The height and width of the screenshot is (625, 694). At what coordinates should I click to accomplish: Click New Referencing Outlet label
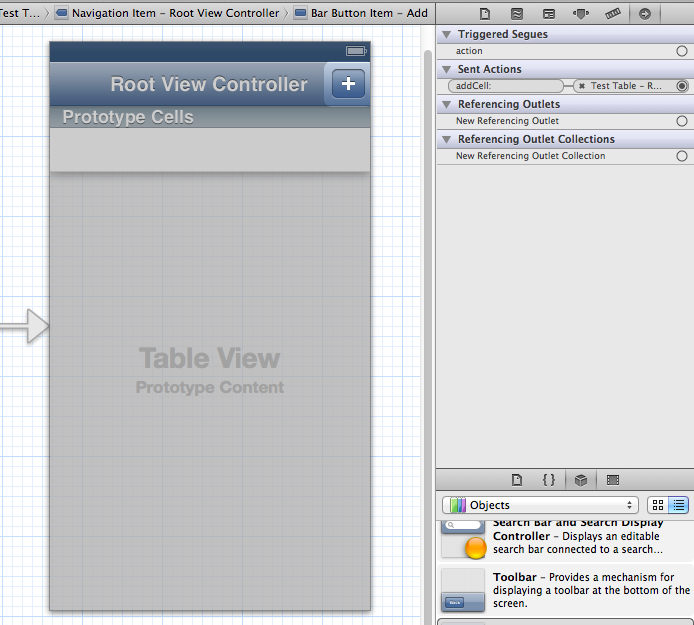pyautogui.click(x=507, y=121)
